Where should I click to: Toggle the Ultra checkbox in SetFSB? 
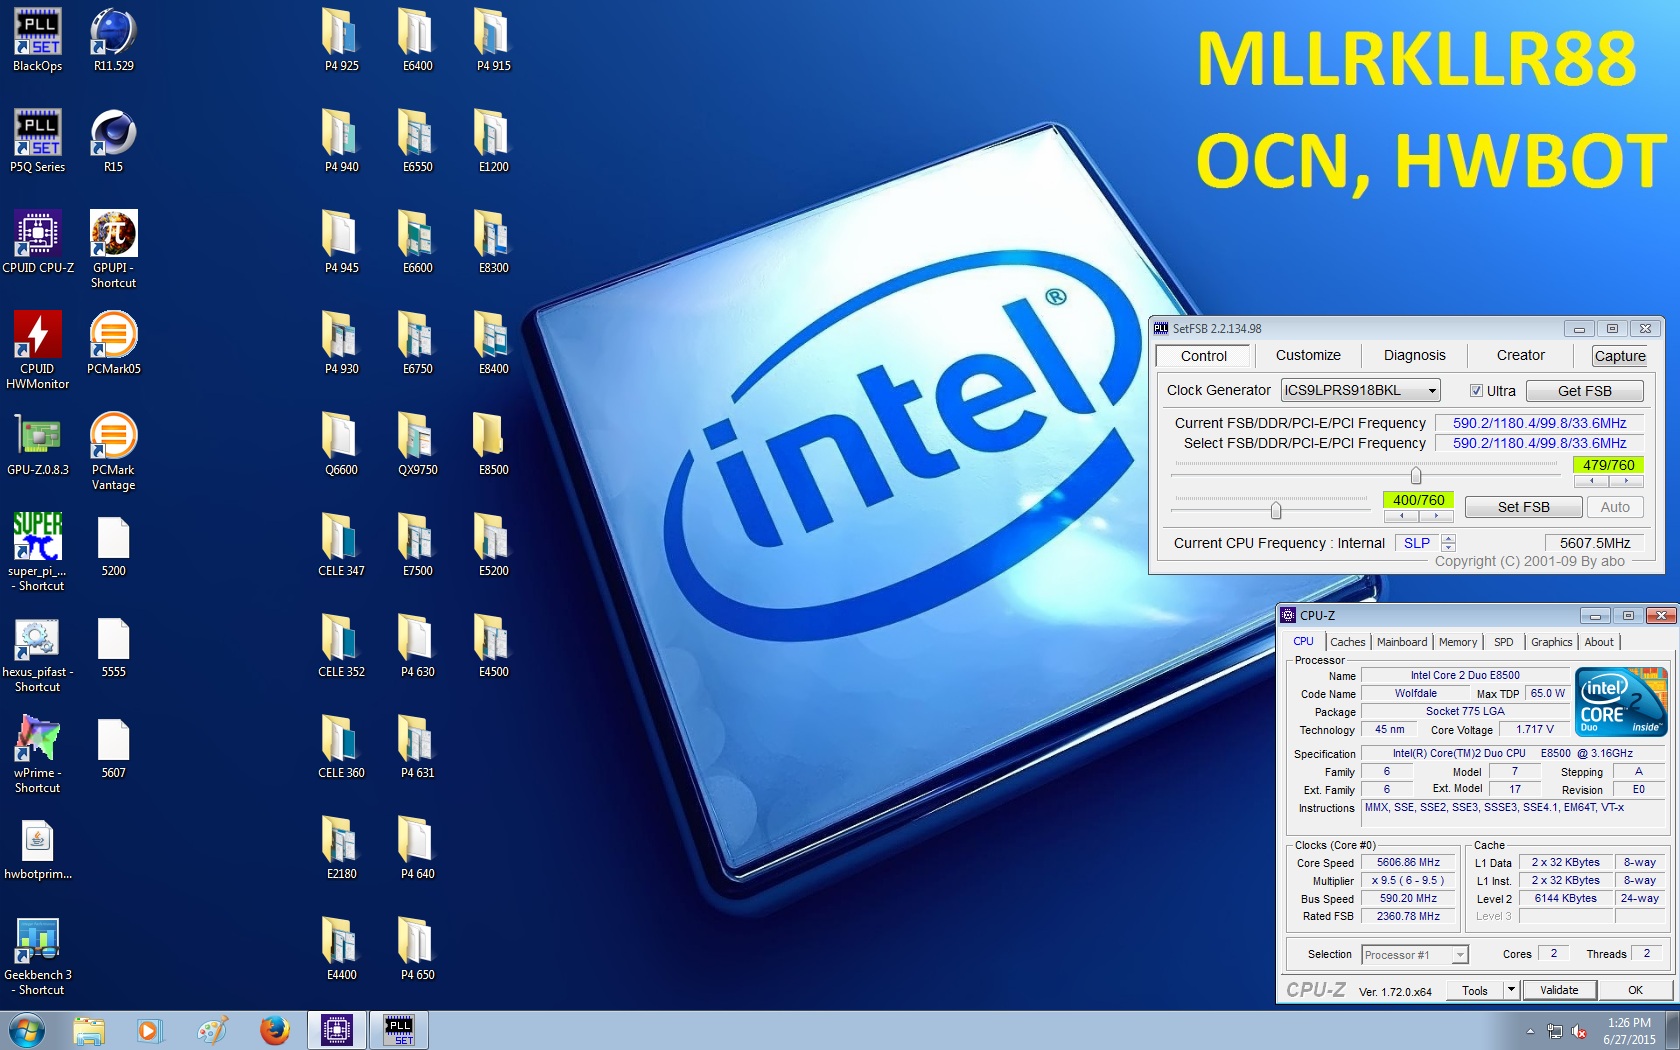tap(1476, 391)
